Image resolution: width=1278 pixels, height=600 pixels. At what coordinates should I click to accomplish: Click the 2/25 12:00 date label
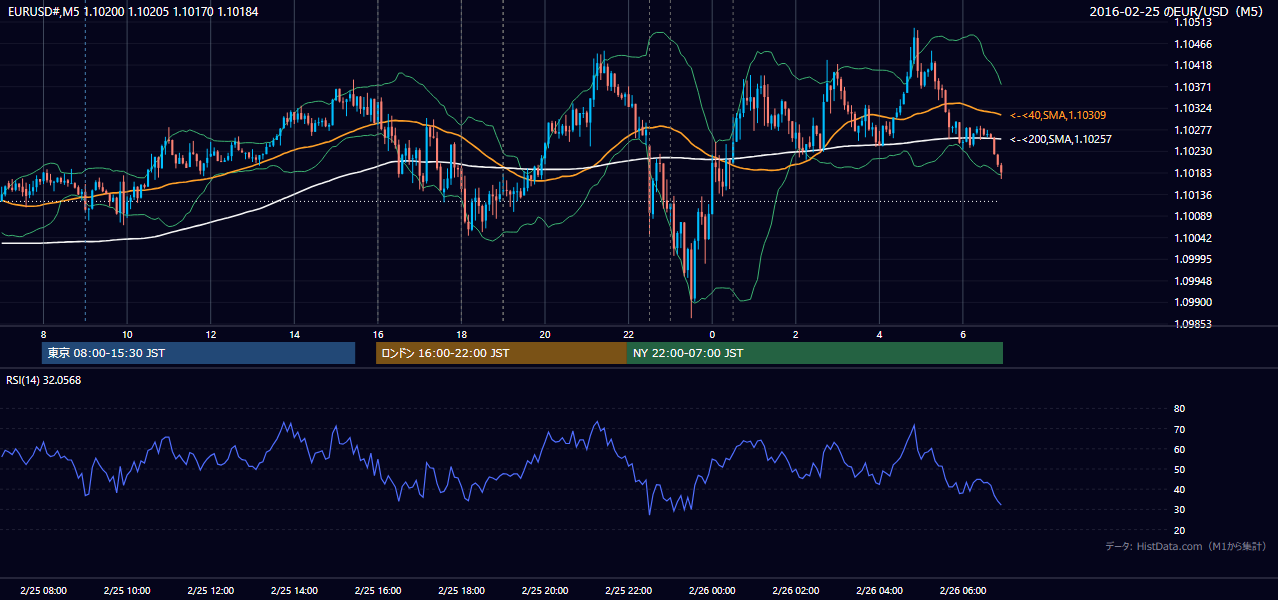coord(210,591)
